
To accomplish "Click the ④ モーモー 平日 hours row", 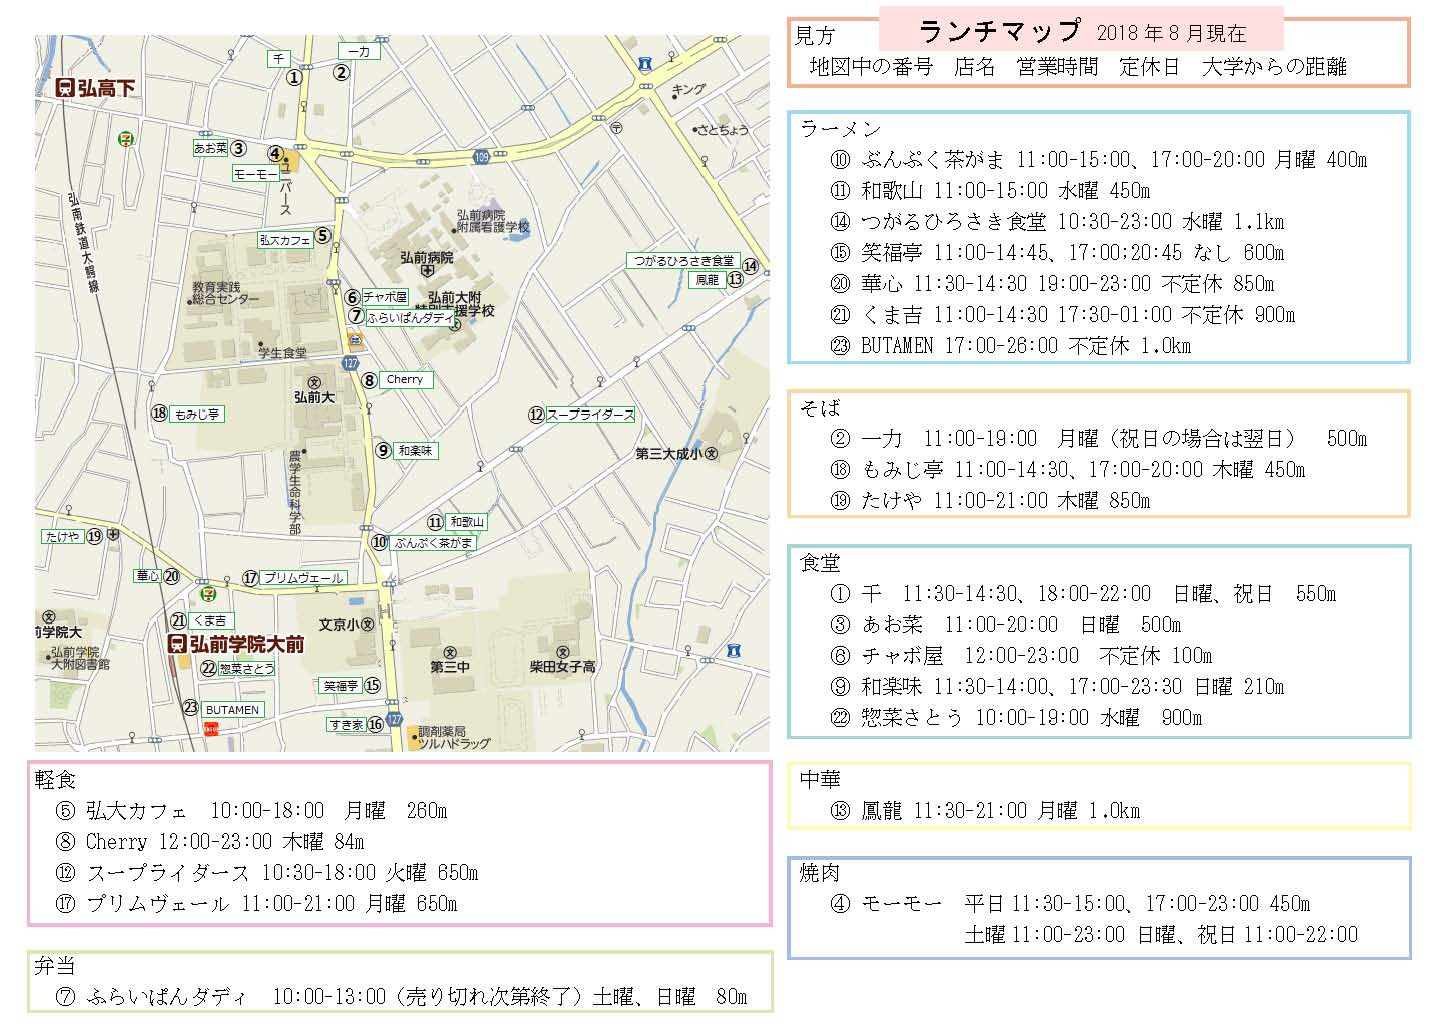I will point(1070,903).
